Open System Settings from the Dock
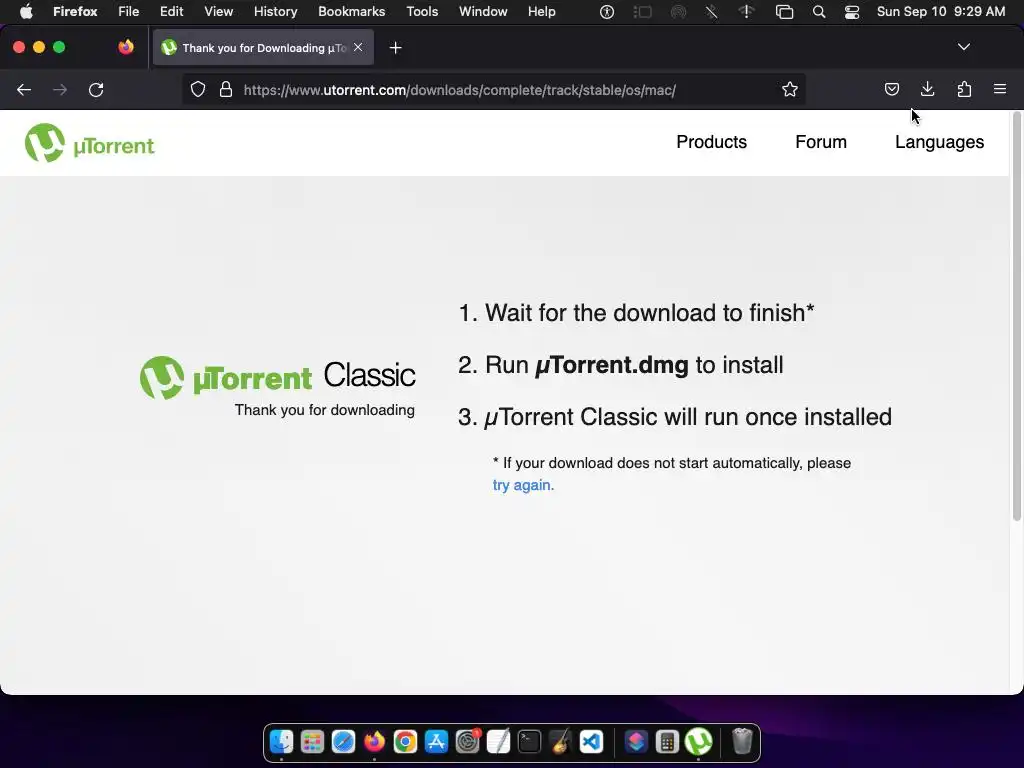 pos(468,741)
